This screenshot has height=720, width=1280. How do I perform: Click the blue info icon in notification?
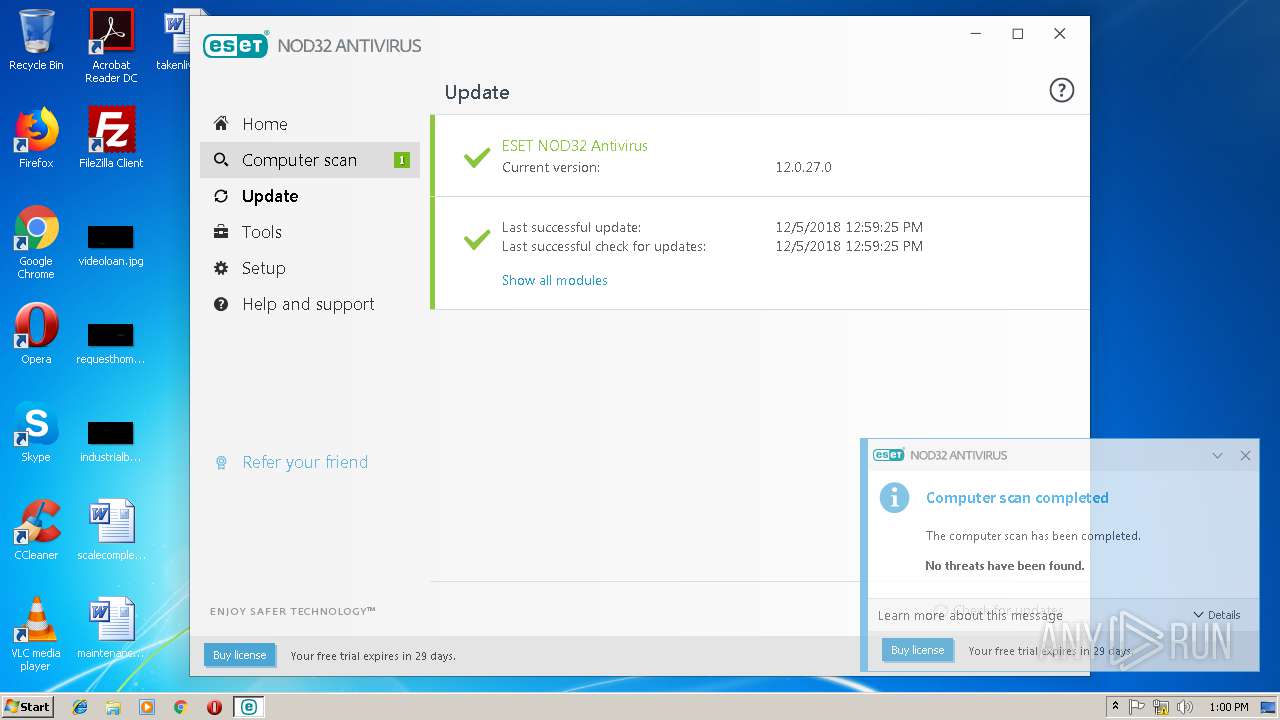pos(894,497)
